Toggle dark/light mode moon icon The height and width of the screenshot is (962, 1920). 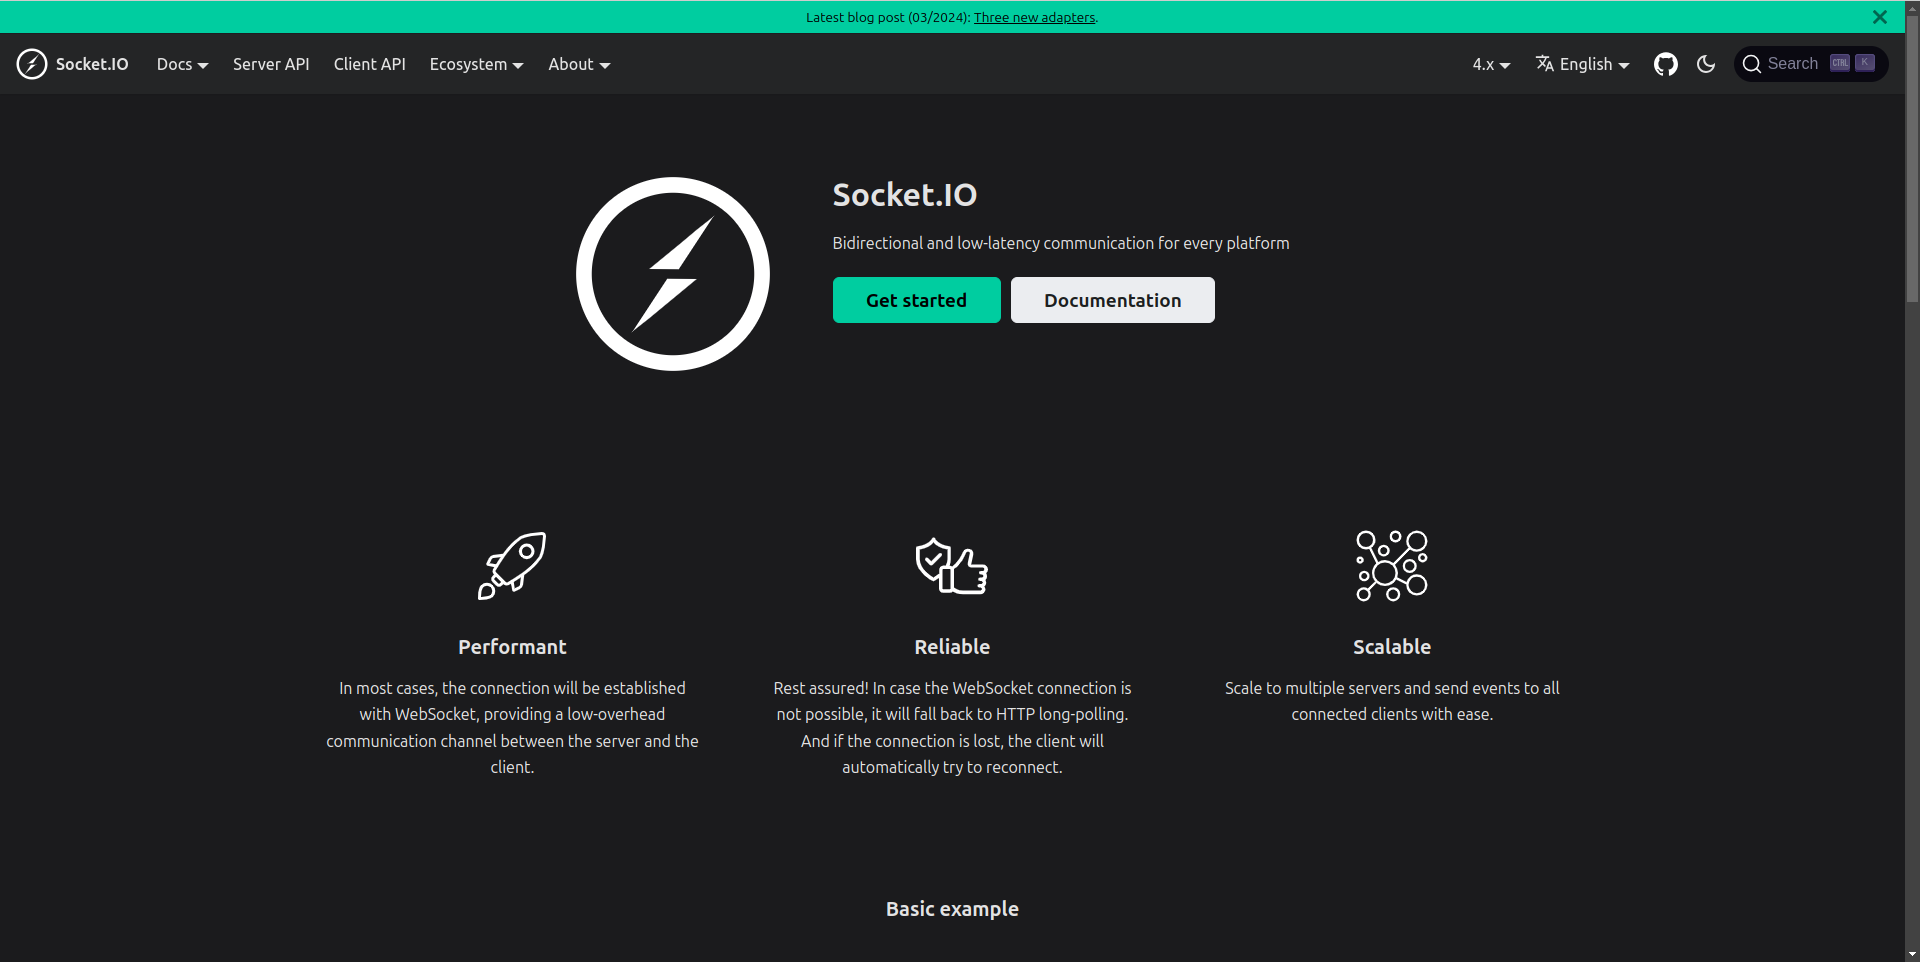point(1706,64)
